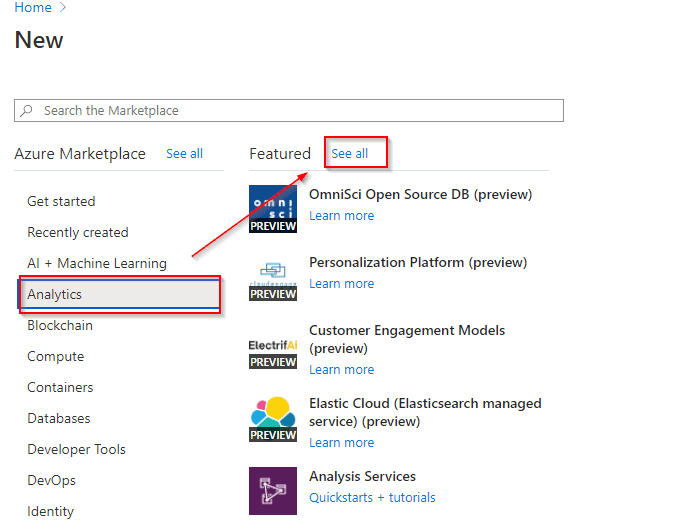Open the Containers category

tap(60, 387)
